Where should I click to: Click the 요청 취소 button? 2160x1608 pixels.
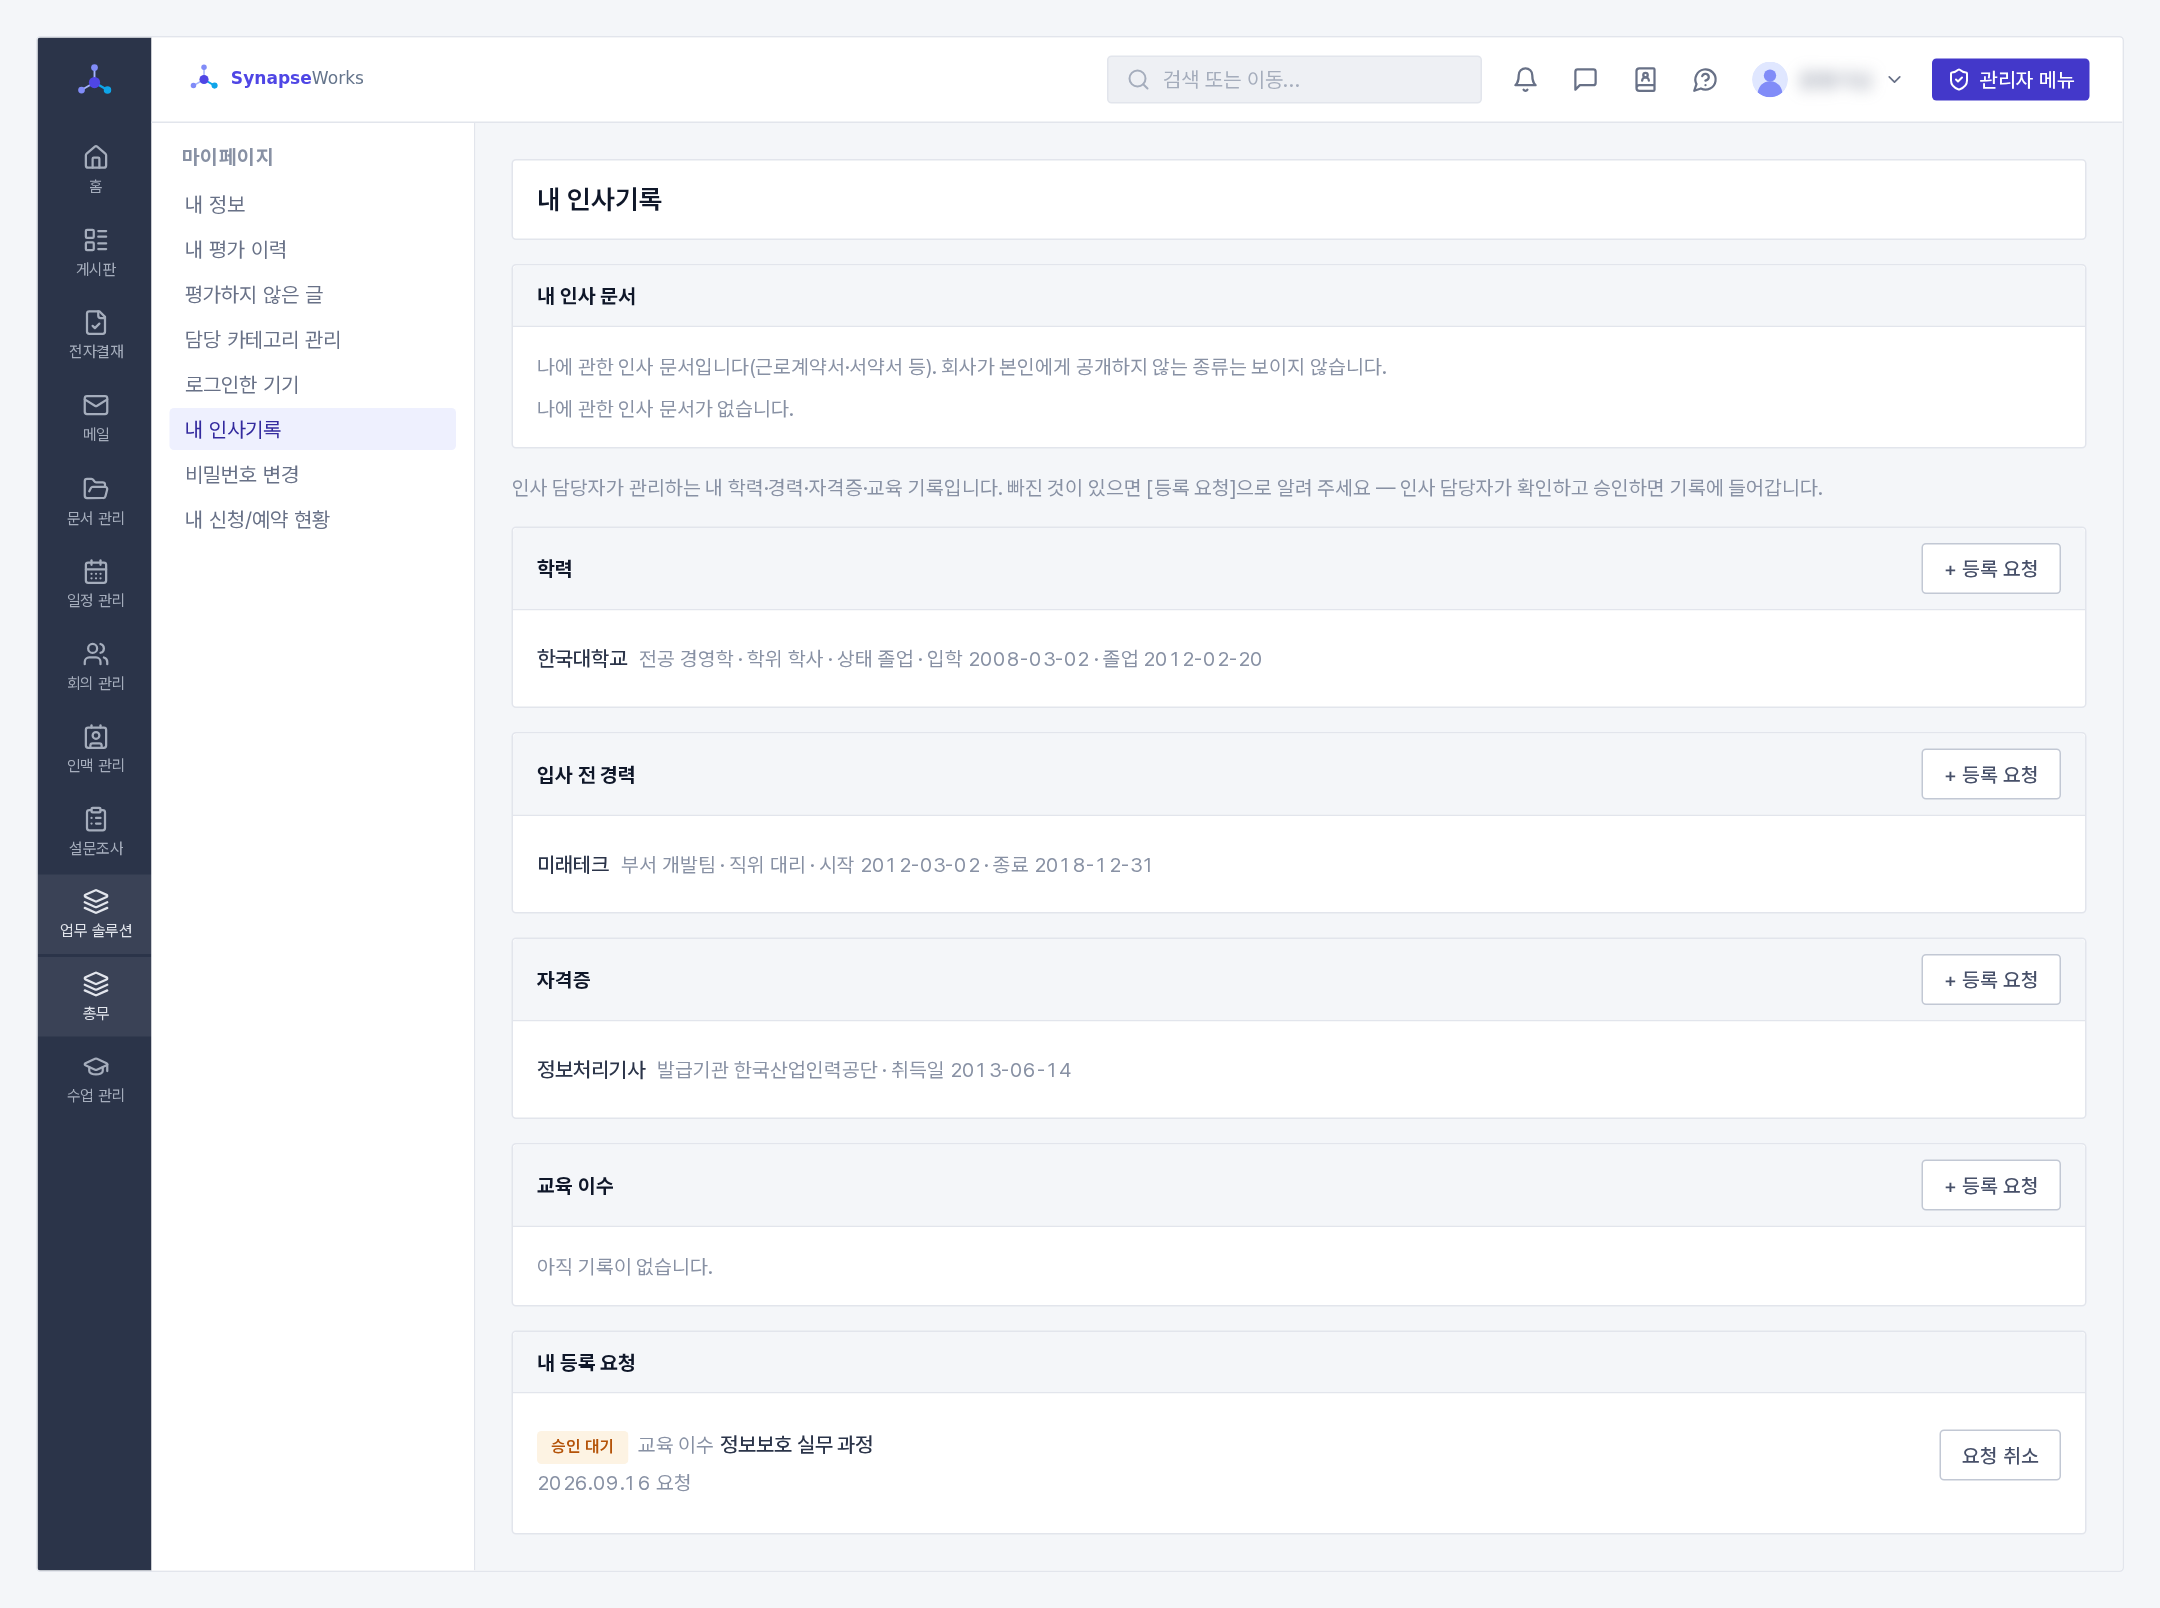coord(1999,1455)
